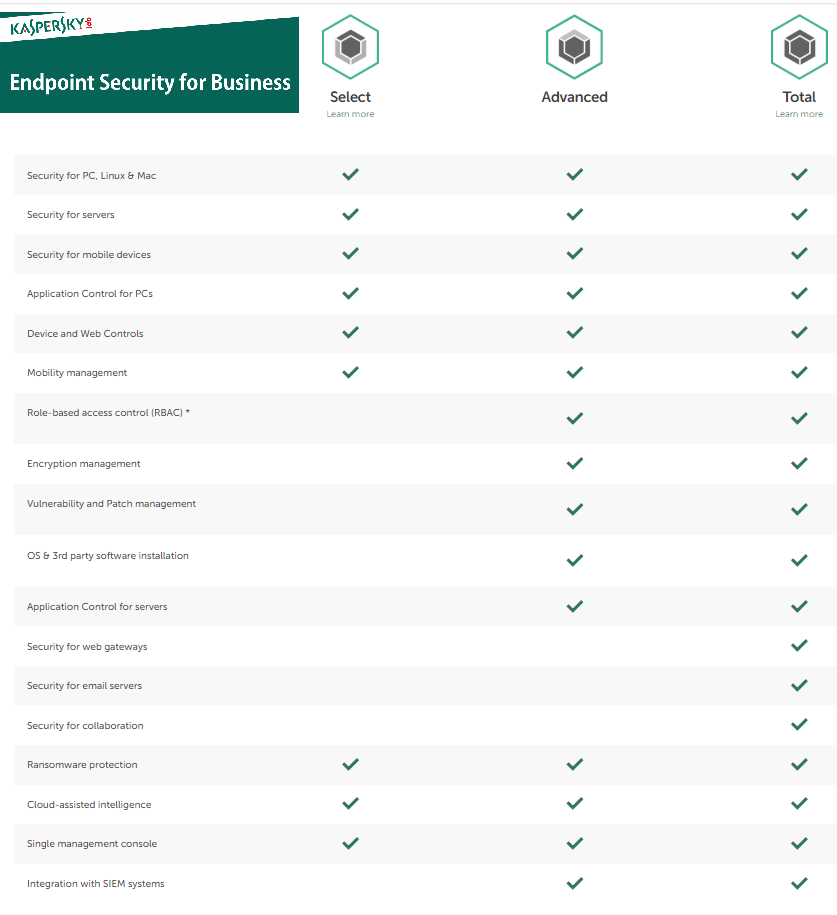Click Total checkmark for Security for collaboration
The image size is (837, 915).
coord(799,724)
